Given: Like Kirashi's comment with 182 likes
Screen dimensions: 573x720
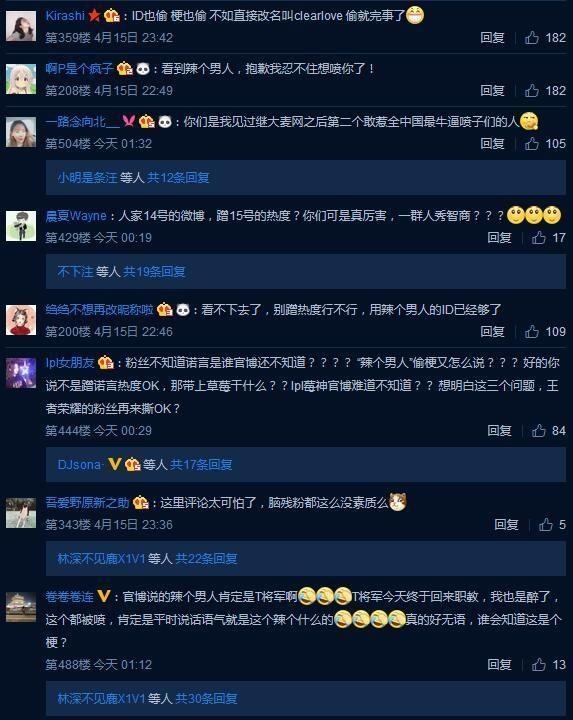Looking at the screenshot, I should click(x=532, y=37).
